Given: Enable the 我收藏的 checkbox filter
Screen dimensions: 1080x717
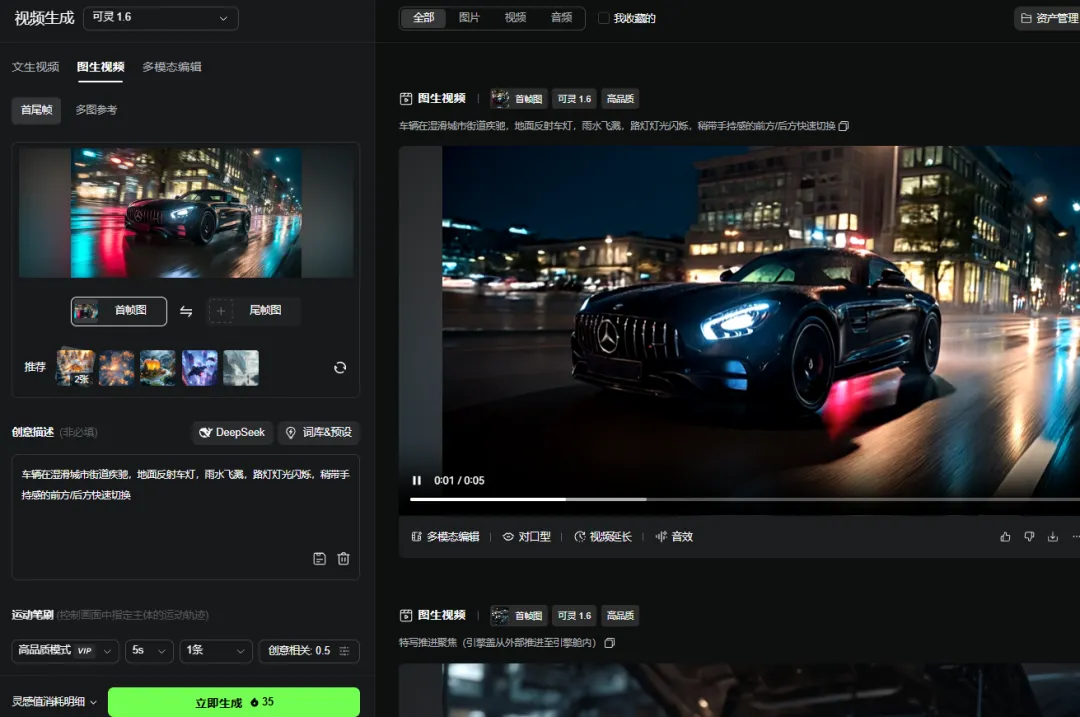Looking at the screenshot, I should point(603,18).
